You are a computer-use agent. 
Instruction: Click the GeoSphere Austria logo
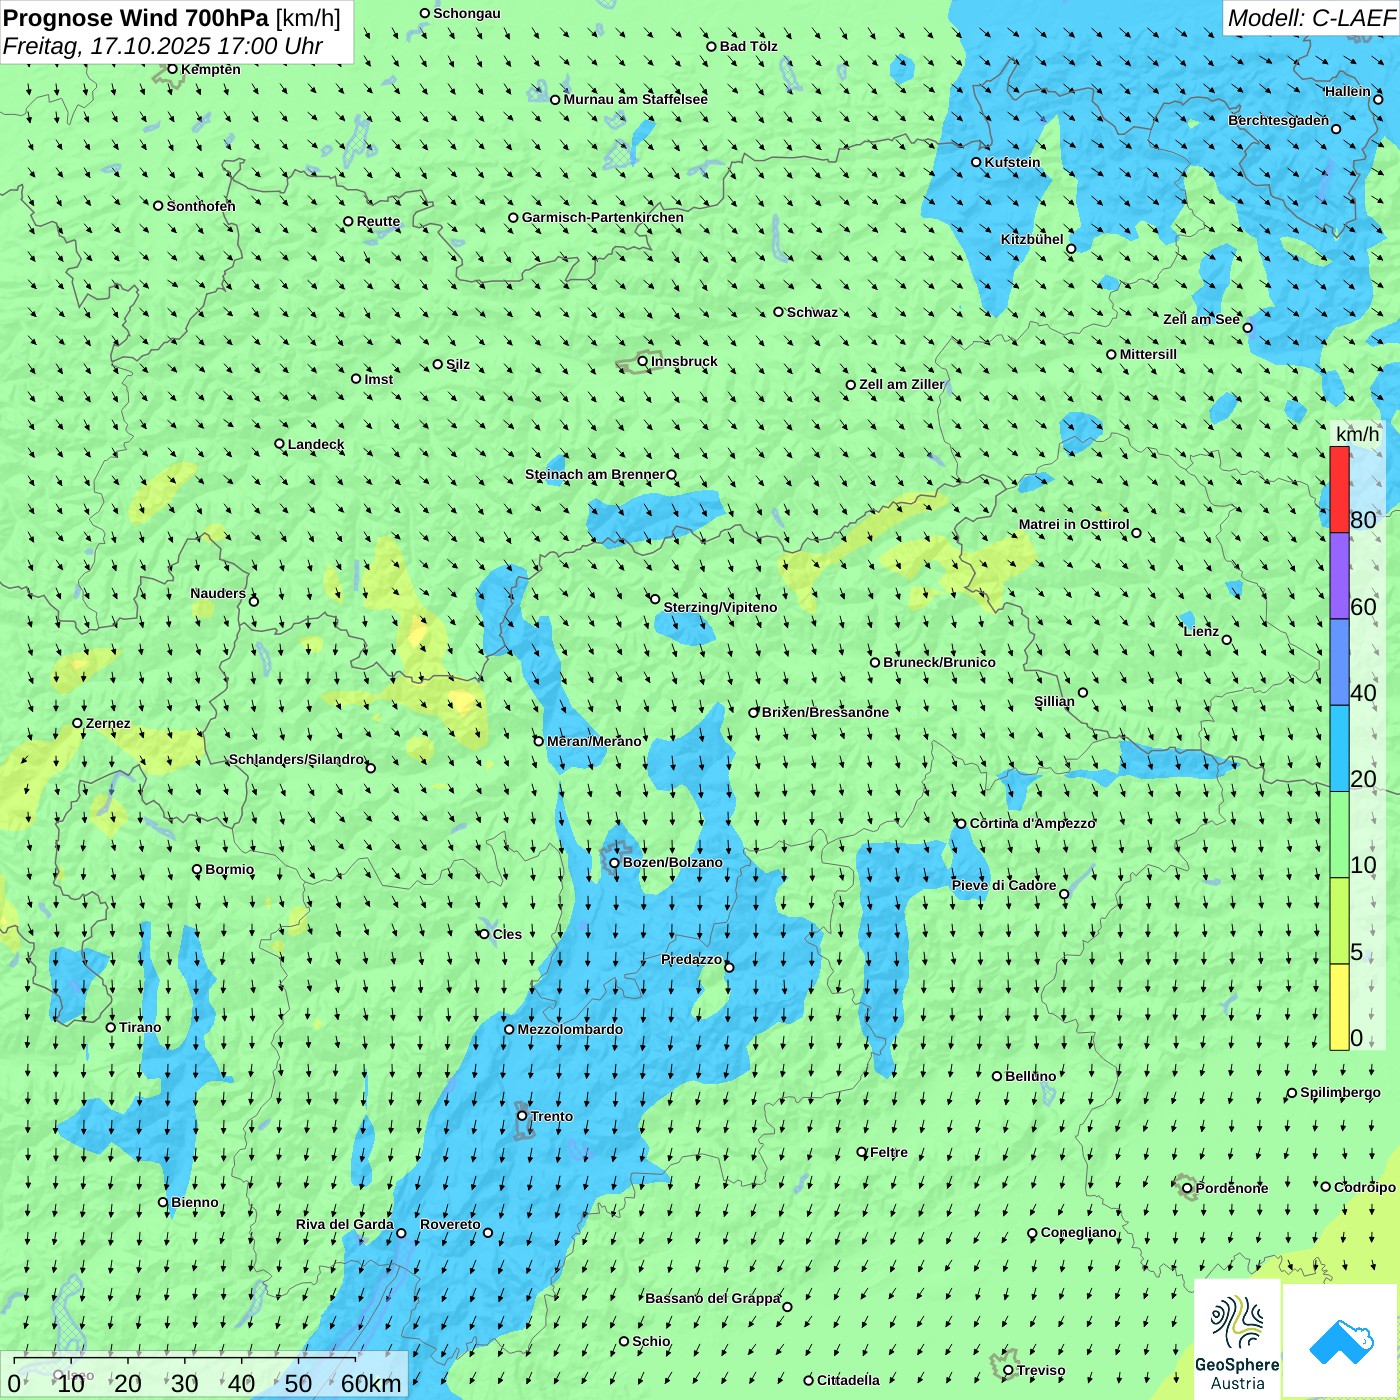coord(1237,1340)
